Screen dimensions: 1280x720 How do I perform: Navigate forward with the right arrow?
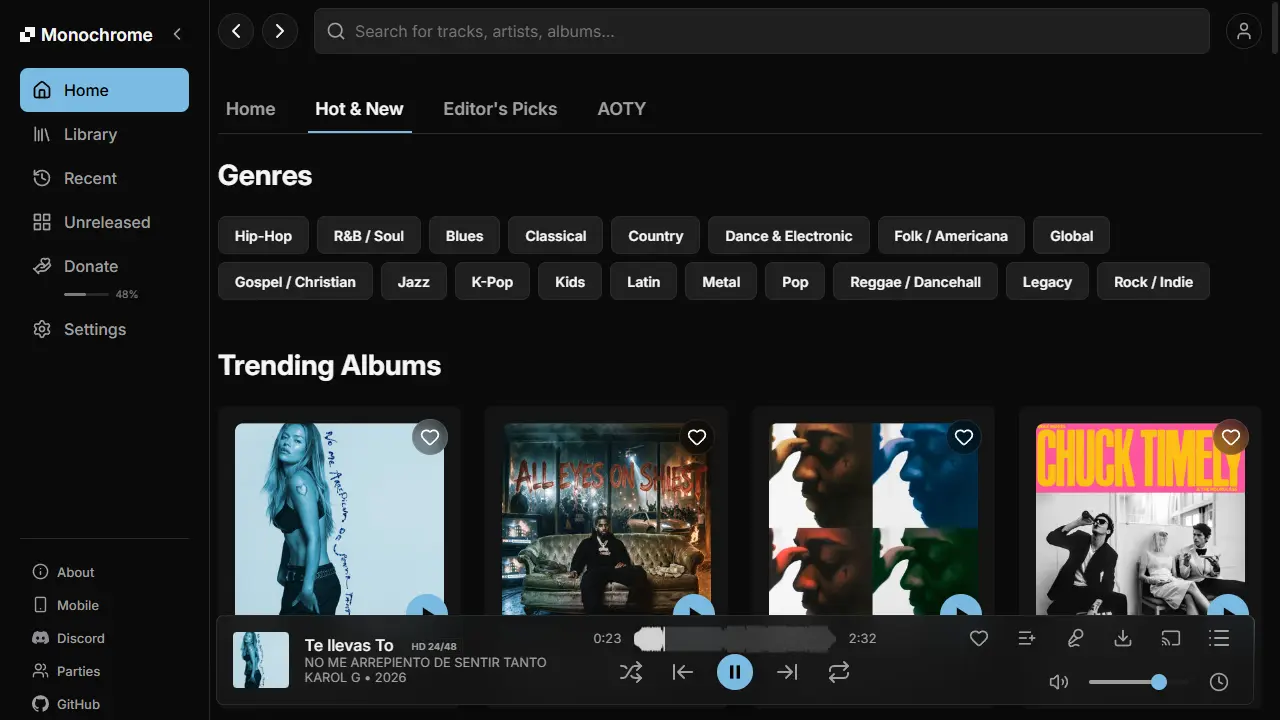tap(280, 31)
